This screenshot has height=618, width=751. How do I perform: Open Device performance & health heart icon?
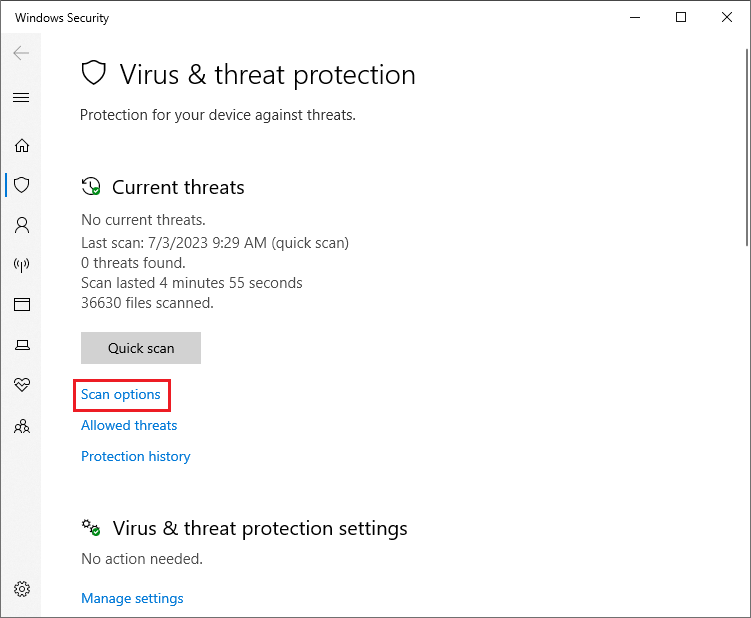pyautogui.click(x=22, y=384)
